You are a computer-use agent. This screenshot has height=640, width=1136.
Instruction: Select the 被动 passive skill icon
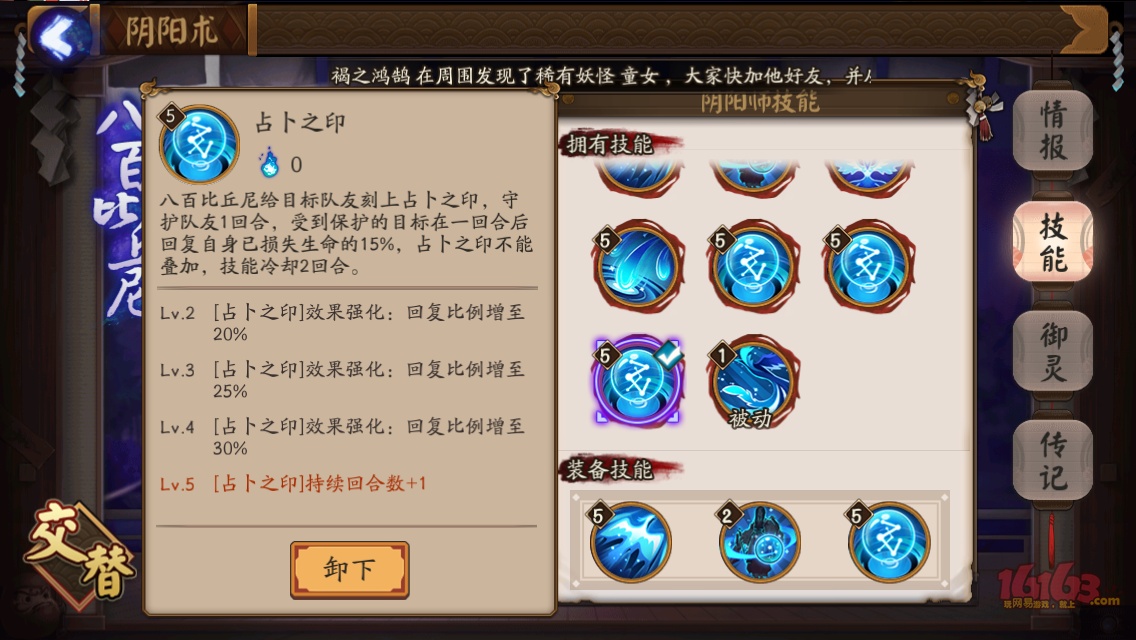tap(753, 382)
